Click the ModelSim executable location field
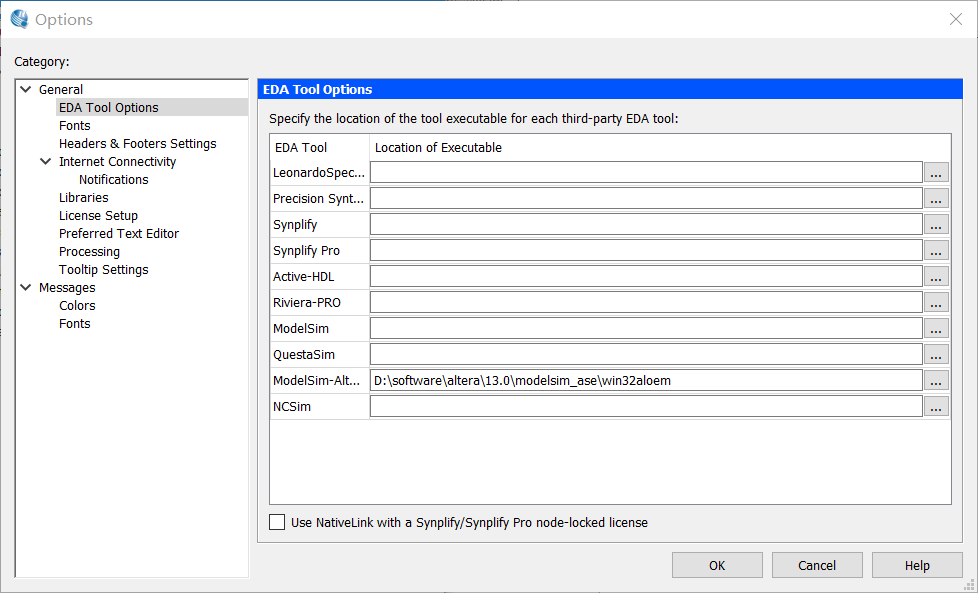The height and width of the screenshot is (593, 978). (x=646, y=329)
